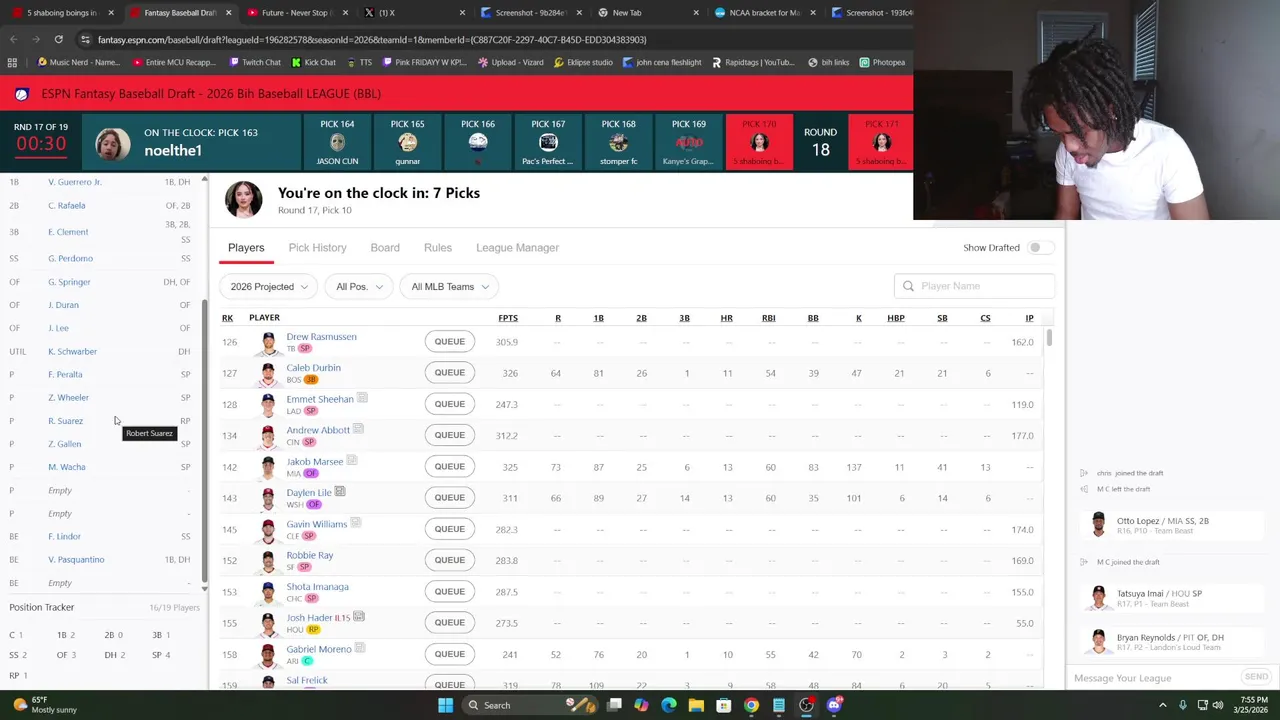1280x720 pixels.
Task: Switch to the Board tab
Action: (385, 248)
